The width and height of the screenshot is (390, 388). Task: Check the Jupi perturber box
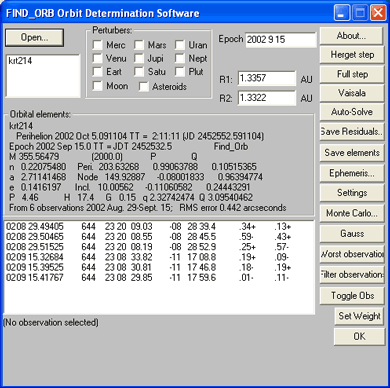pyautogui.click(x=139, y=58)
